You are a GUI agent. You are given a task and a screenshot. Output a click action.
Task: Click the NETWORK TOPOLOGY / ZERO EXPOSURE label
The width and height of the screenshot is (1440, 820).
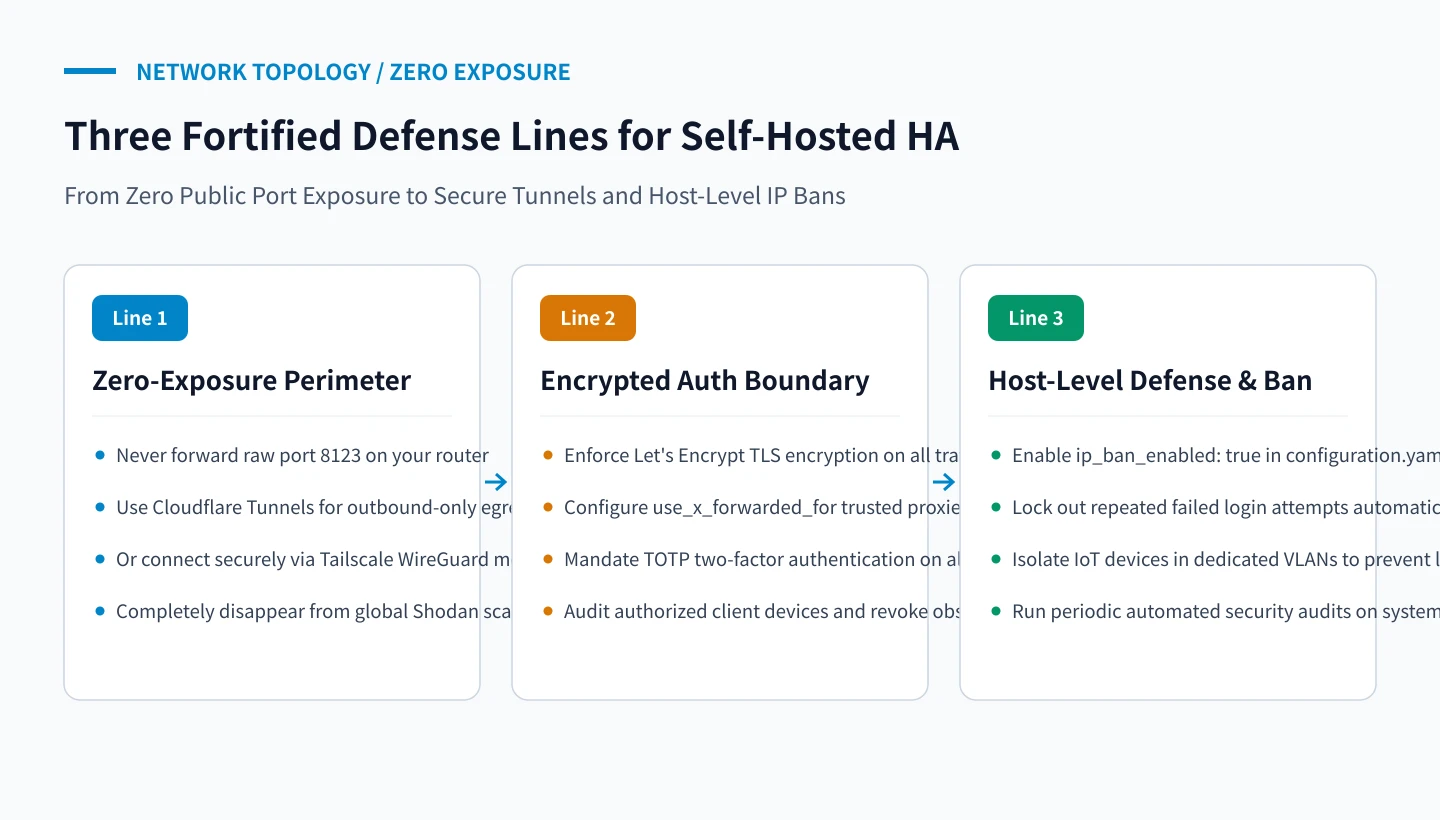[353, 72]
